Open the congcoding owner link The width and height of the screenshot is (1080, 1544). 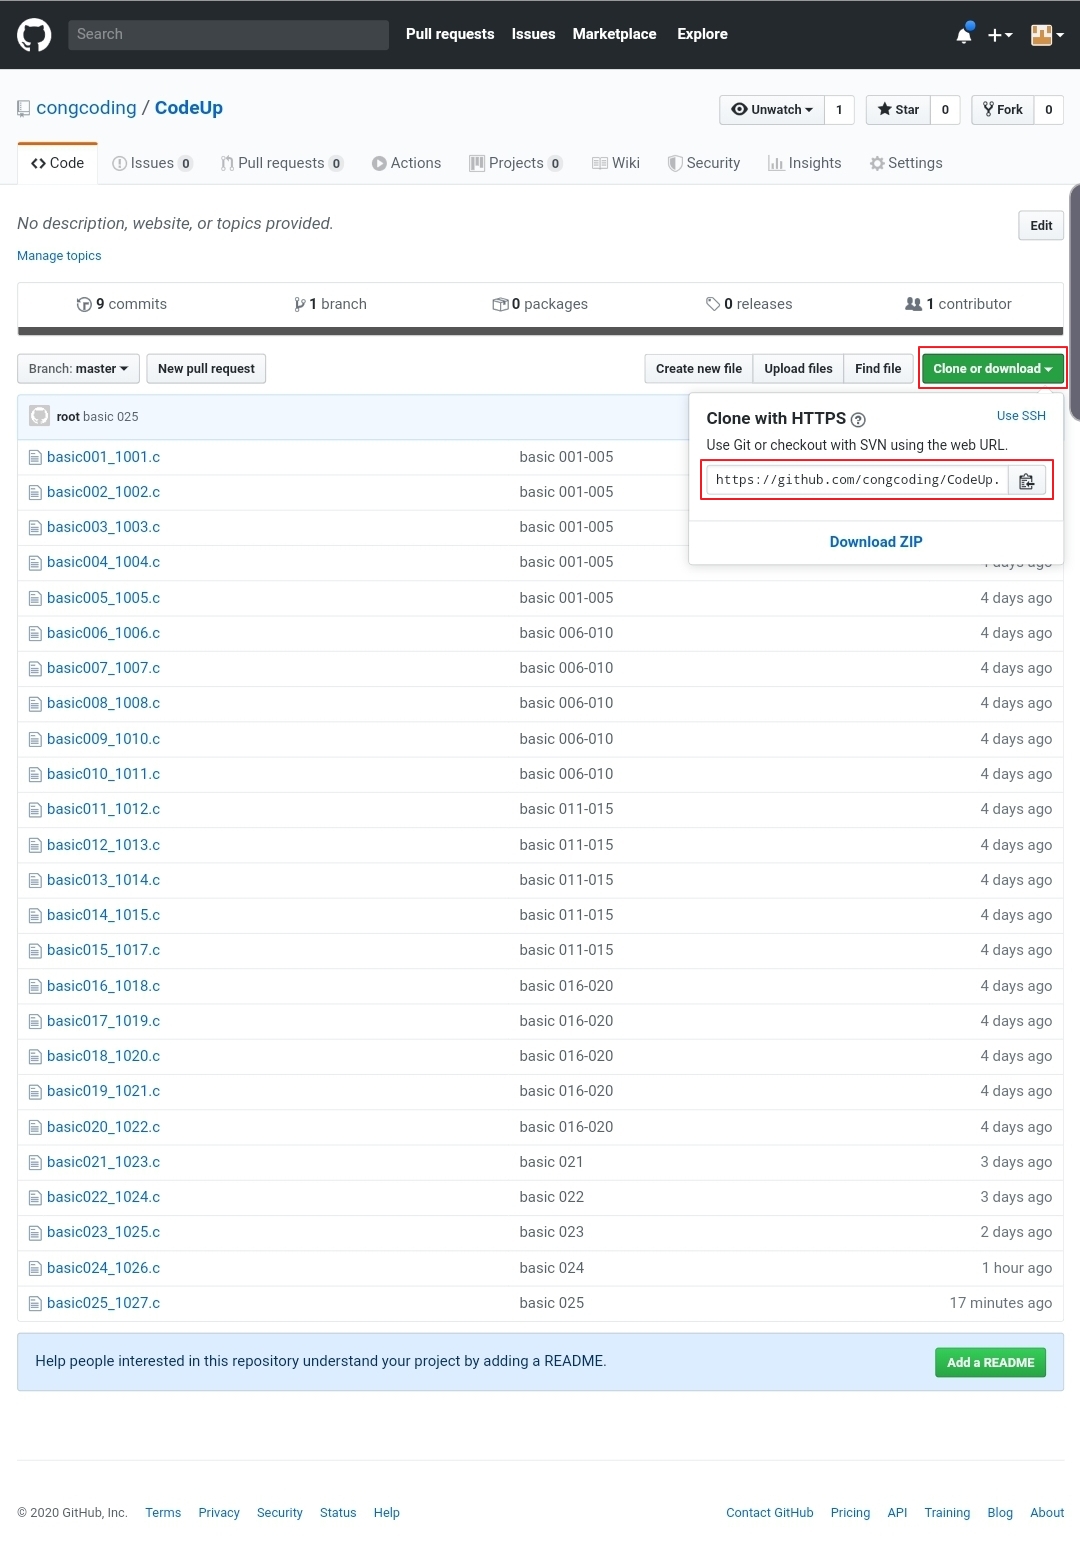coord(86,108)
